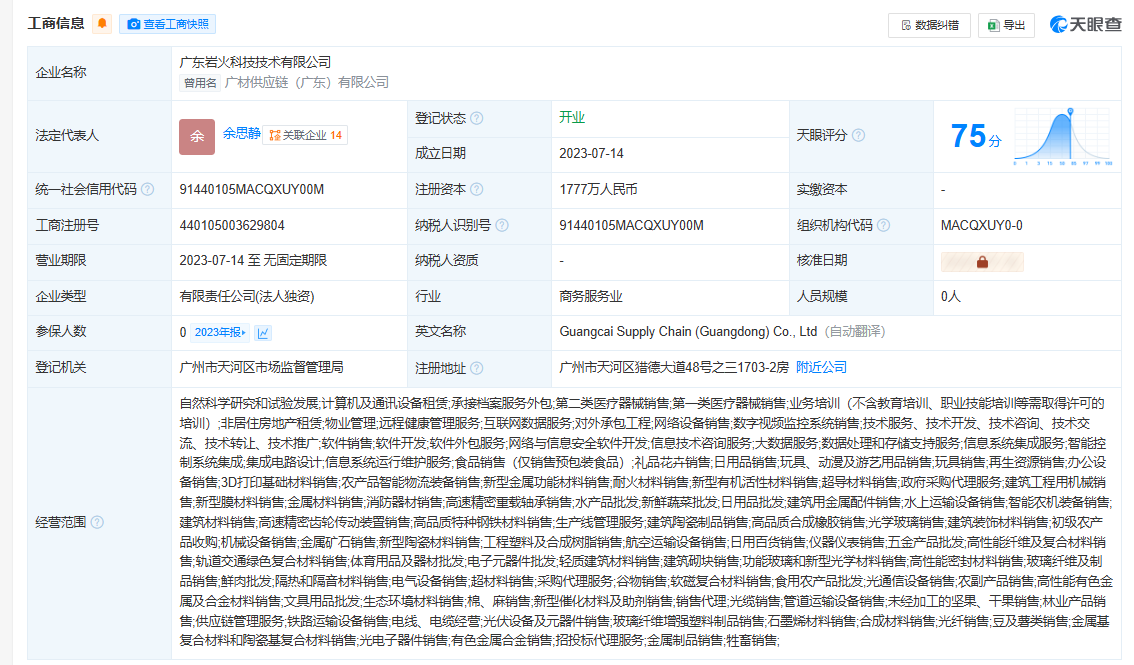Click the orange bell alert icon
The height and width of the screenshot is (665, 1134).
[102, 24]
